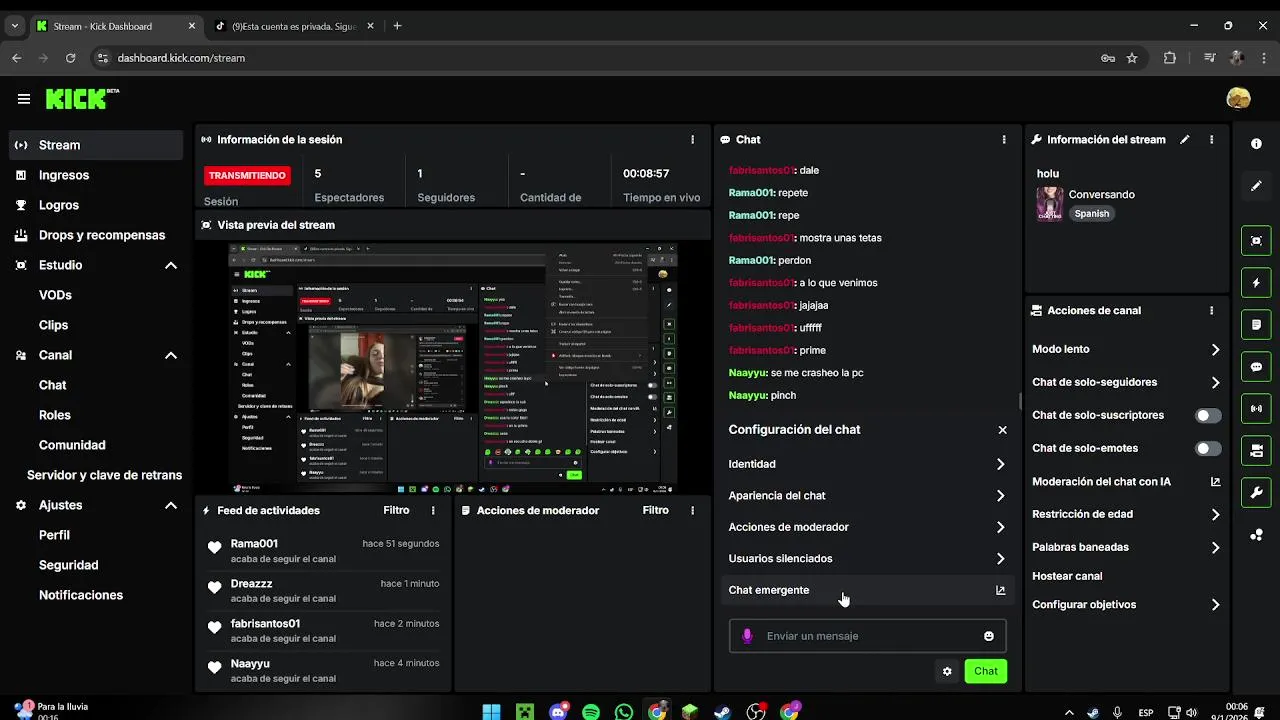Open Chat emergente pop-out
The width and height of the screenshot is (1280, 720).
pyautogui.click(x=867, y=590)
